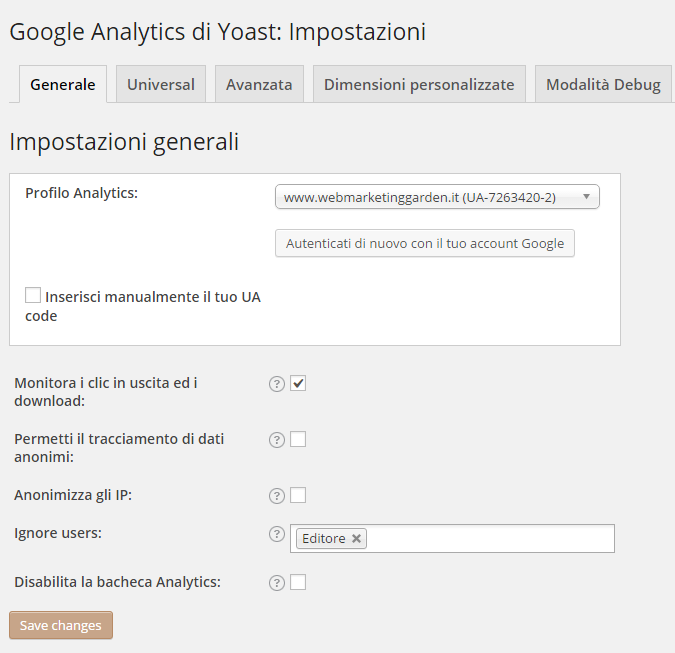This screenshot has width=675, height=653.
Task: Remove the Editore tag
Action: 356,538
